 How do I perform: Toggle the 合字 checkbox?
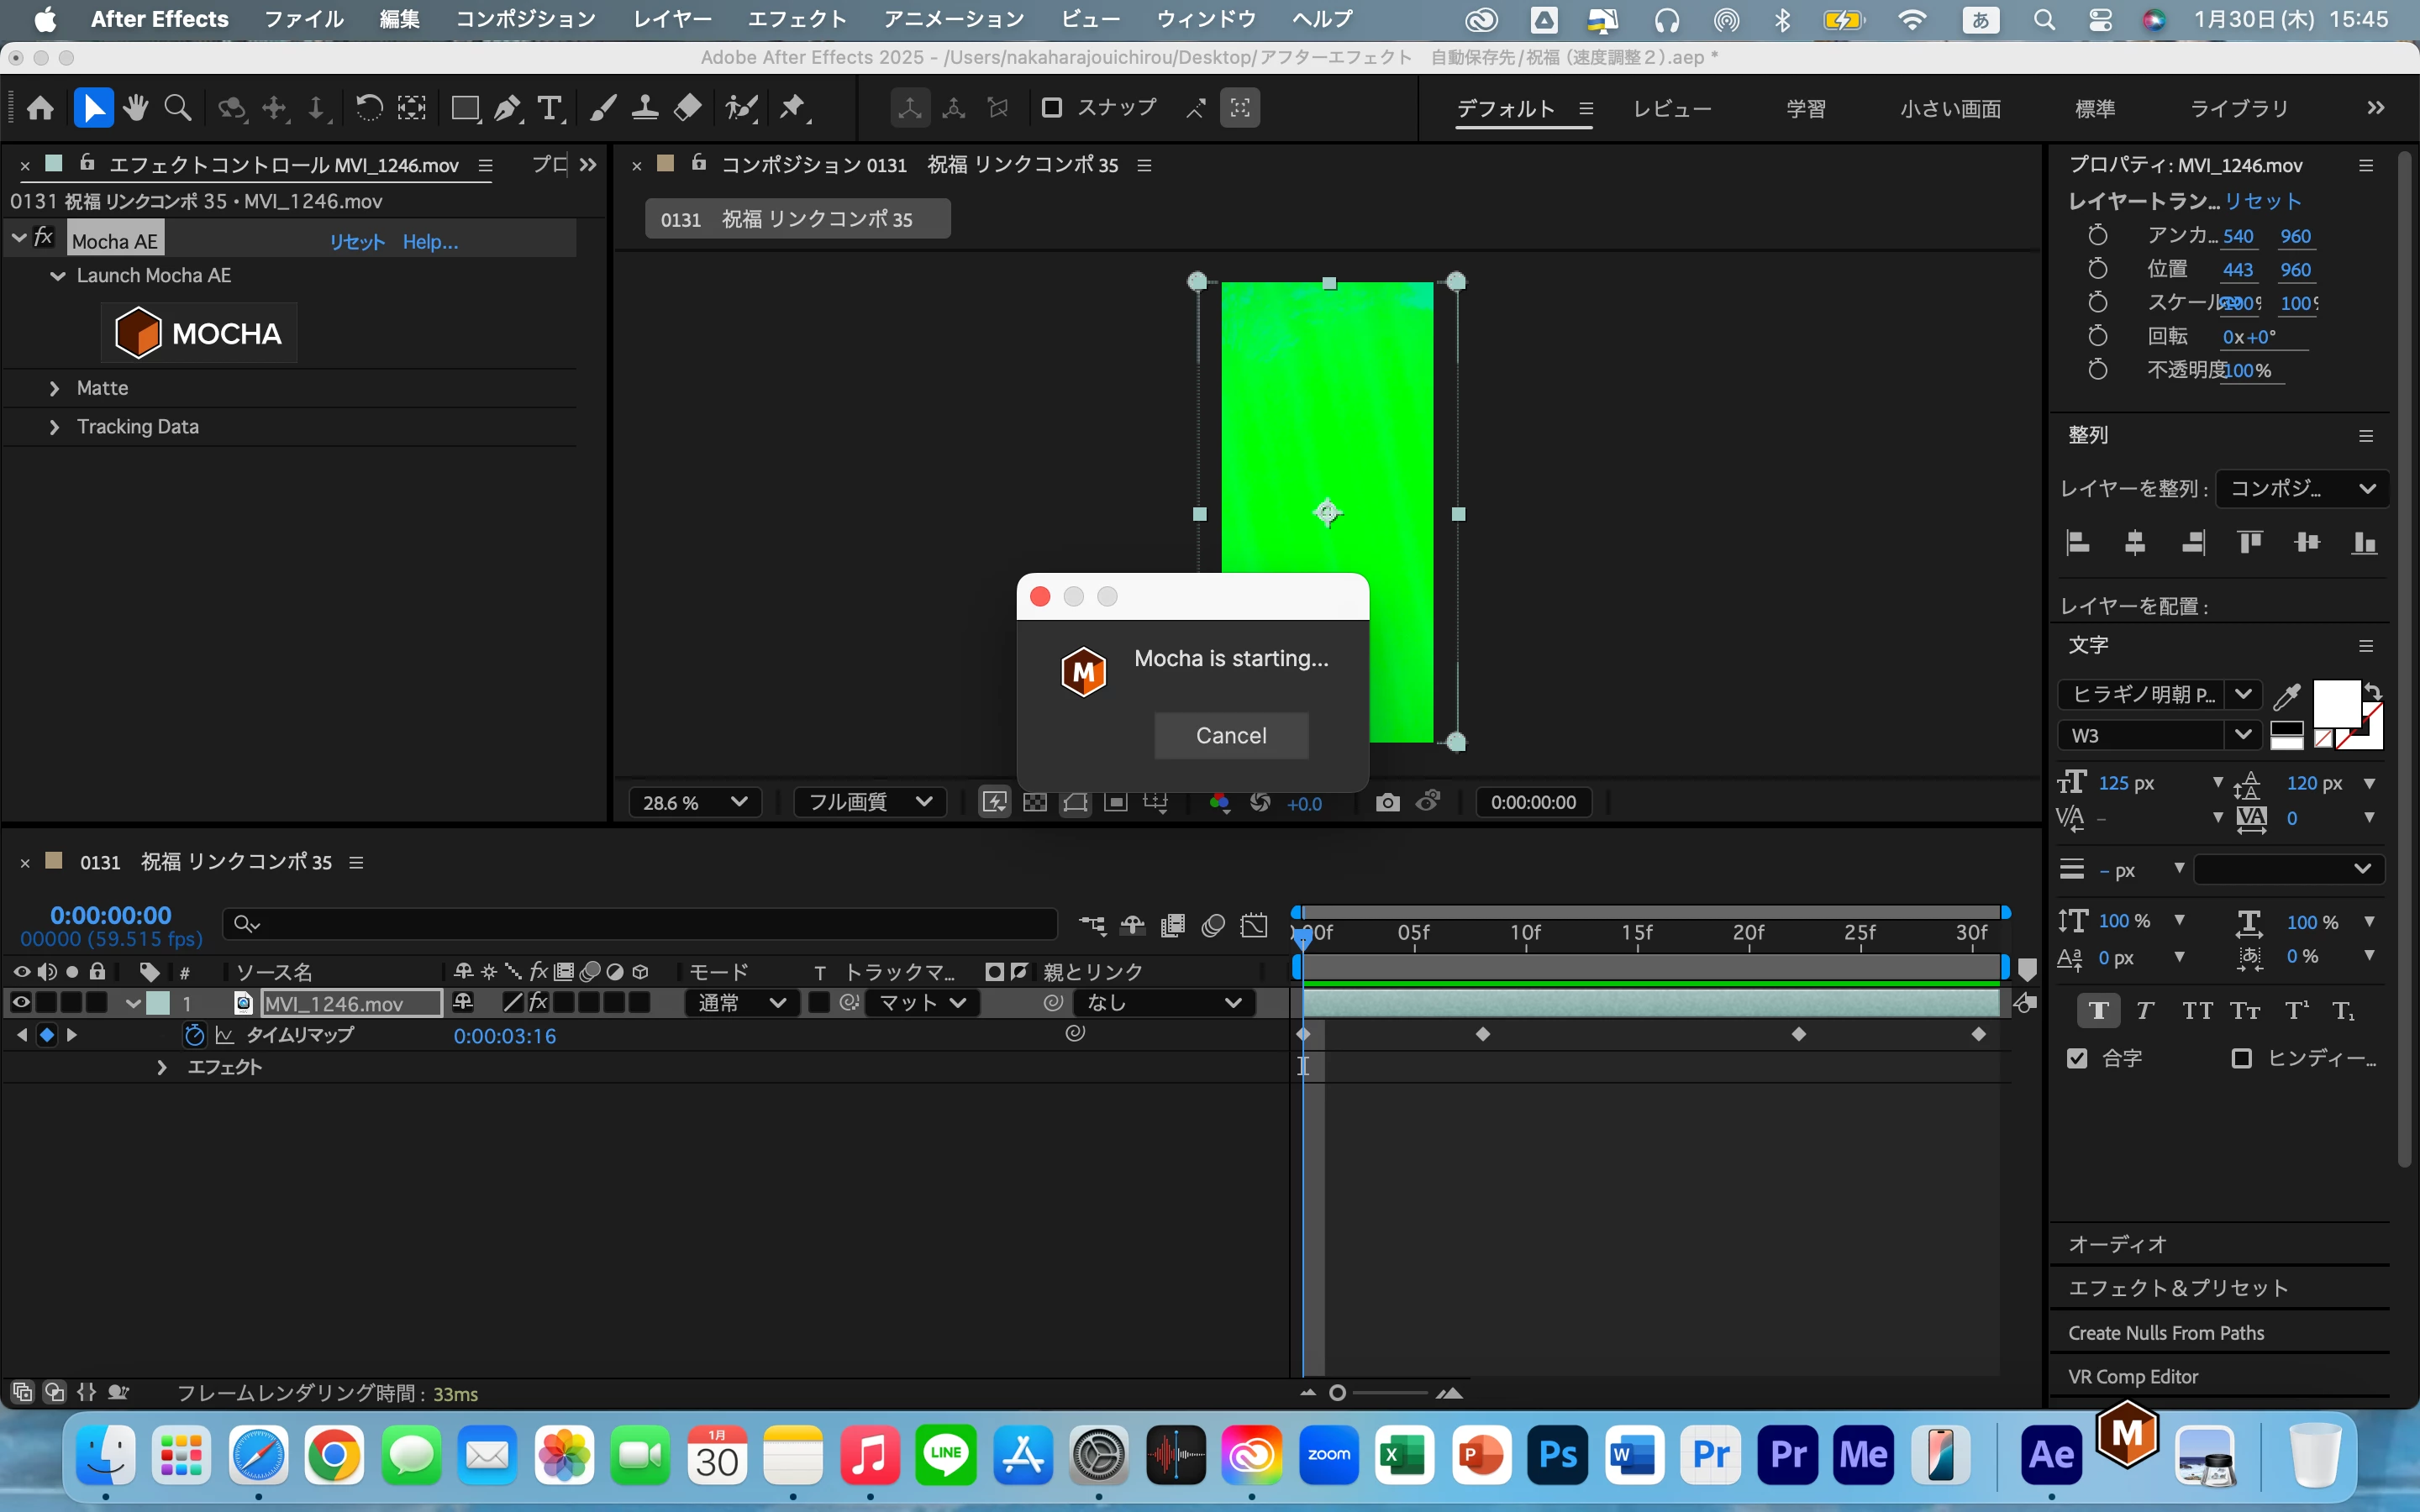click(2077, 1058)
